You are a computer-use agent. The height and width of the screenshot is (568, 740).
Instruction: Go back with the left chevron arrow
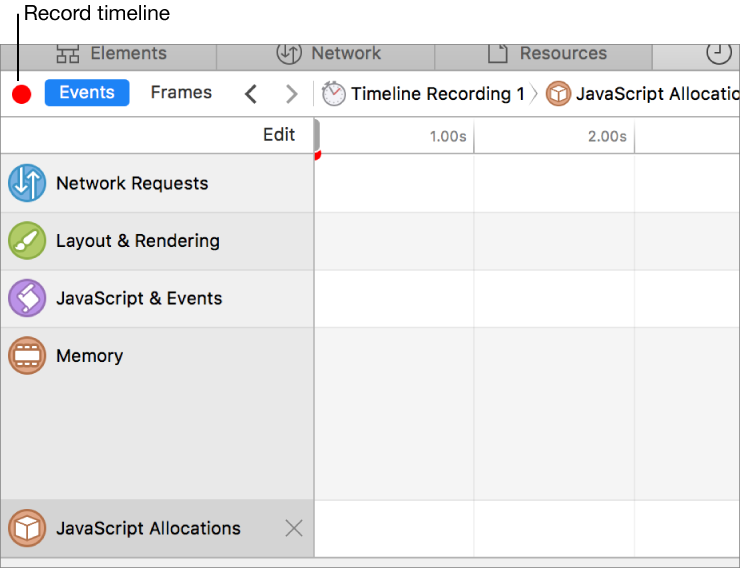(x=251, y=94)
